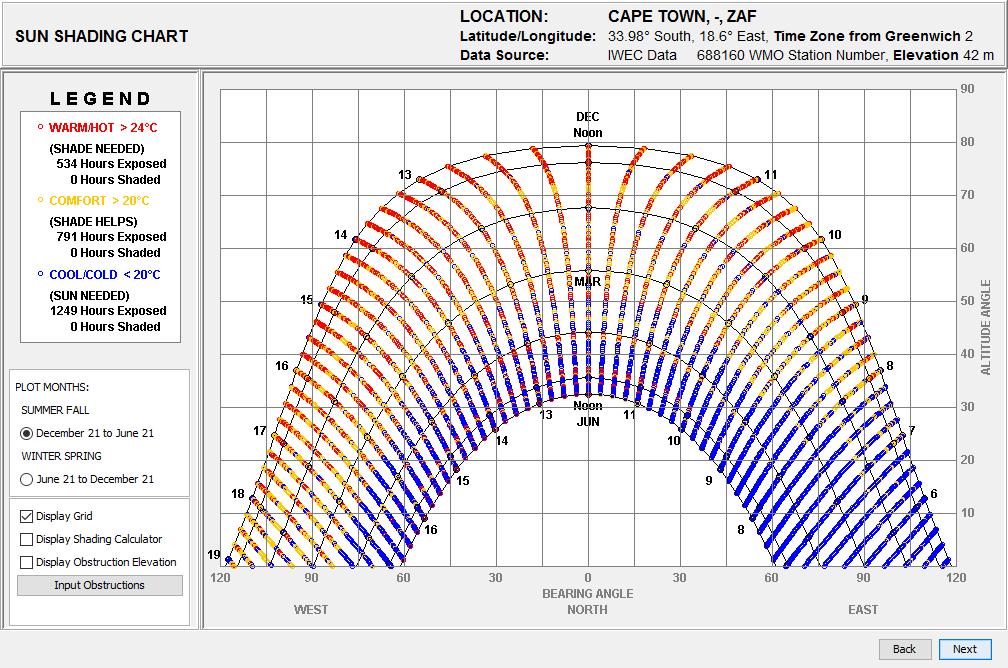Click the 90 altitude axis tick value
This screenshot has height=668, width=1008.
click(x=968, y=89)
